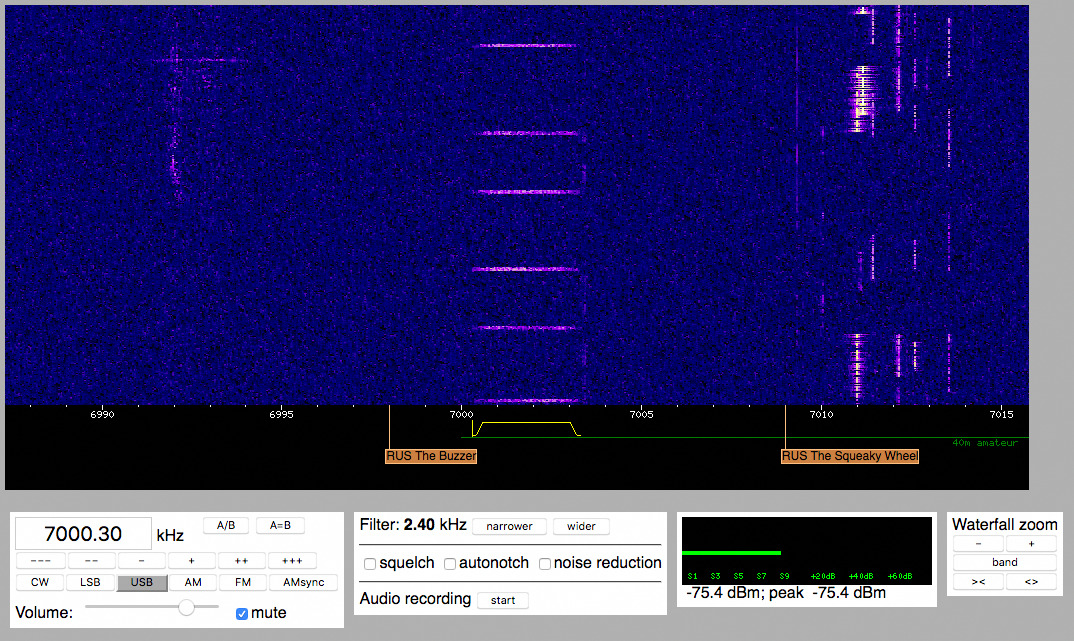The image size is (1074, 641).
Task: Adjust the Volume slider handle
Action: tap(186, 607)
